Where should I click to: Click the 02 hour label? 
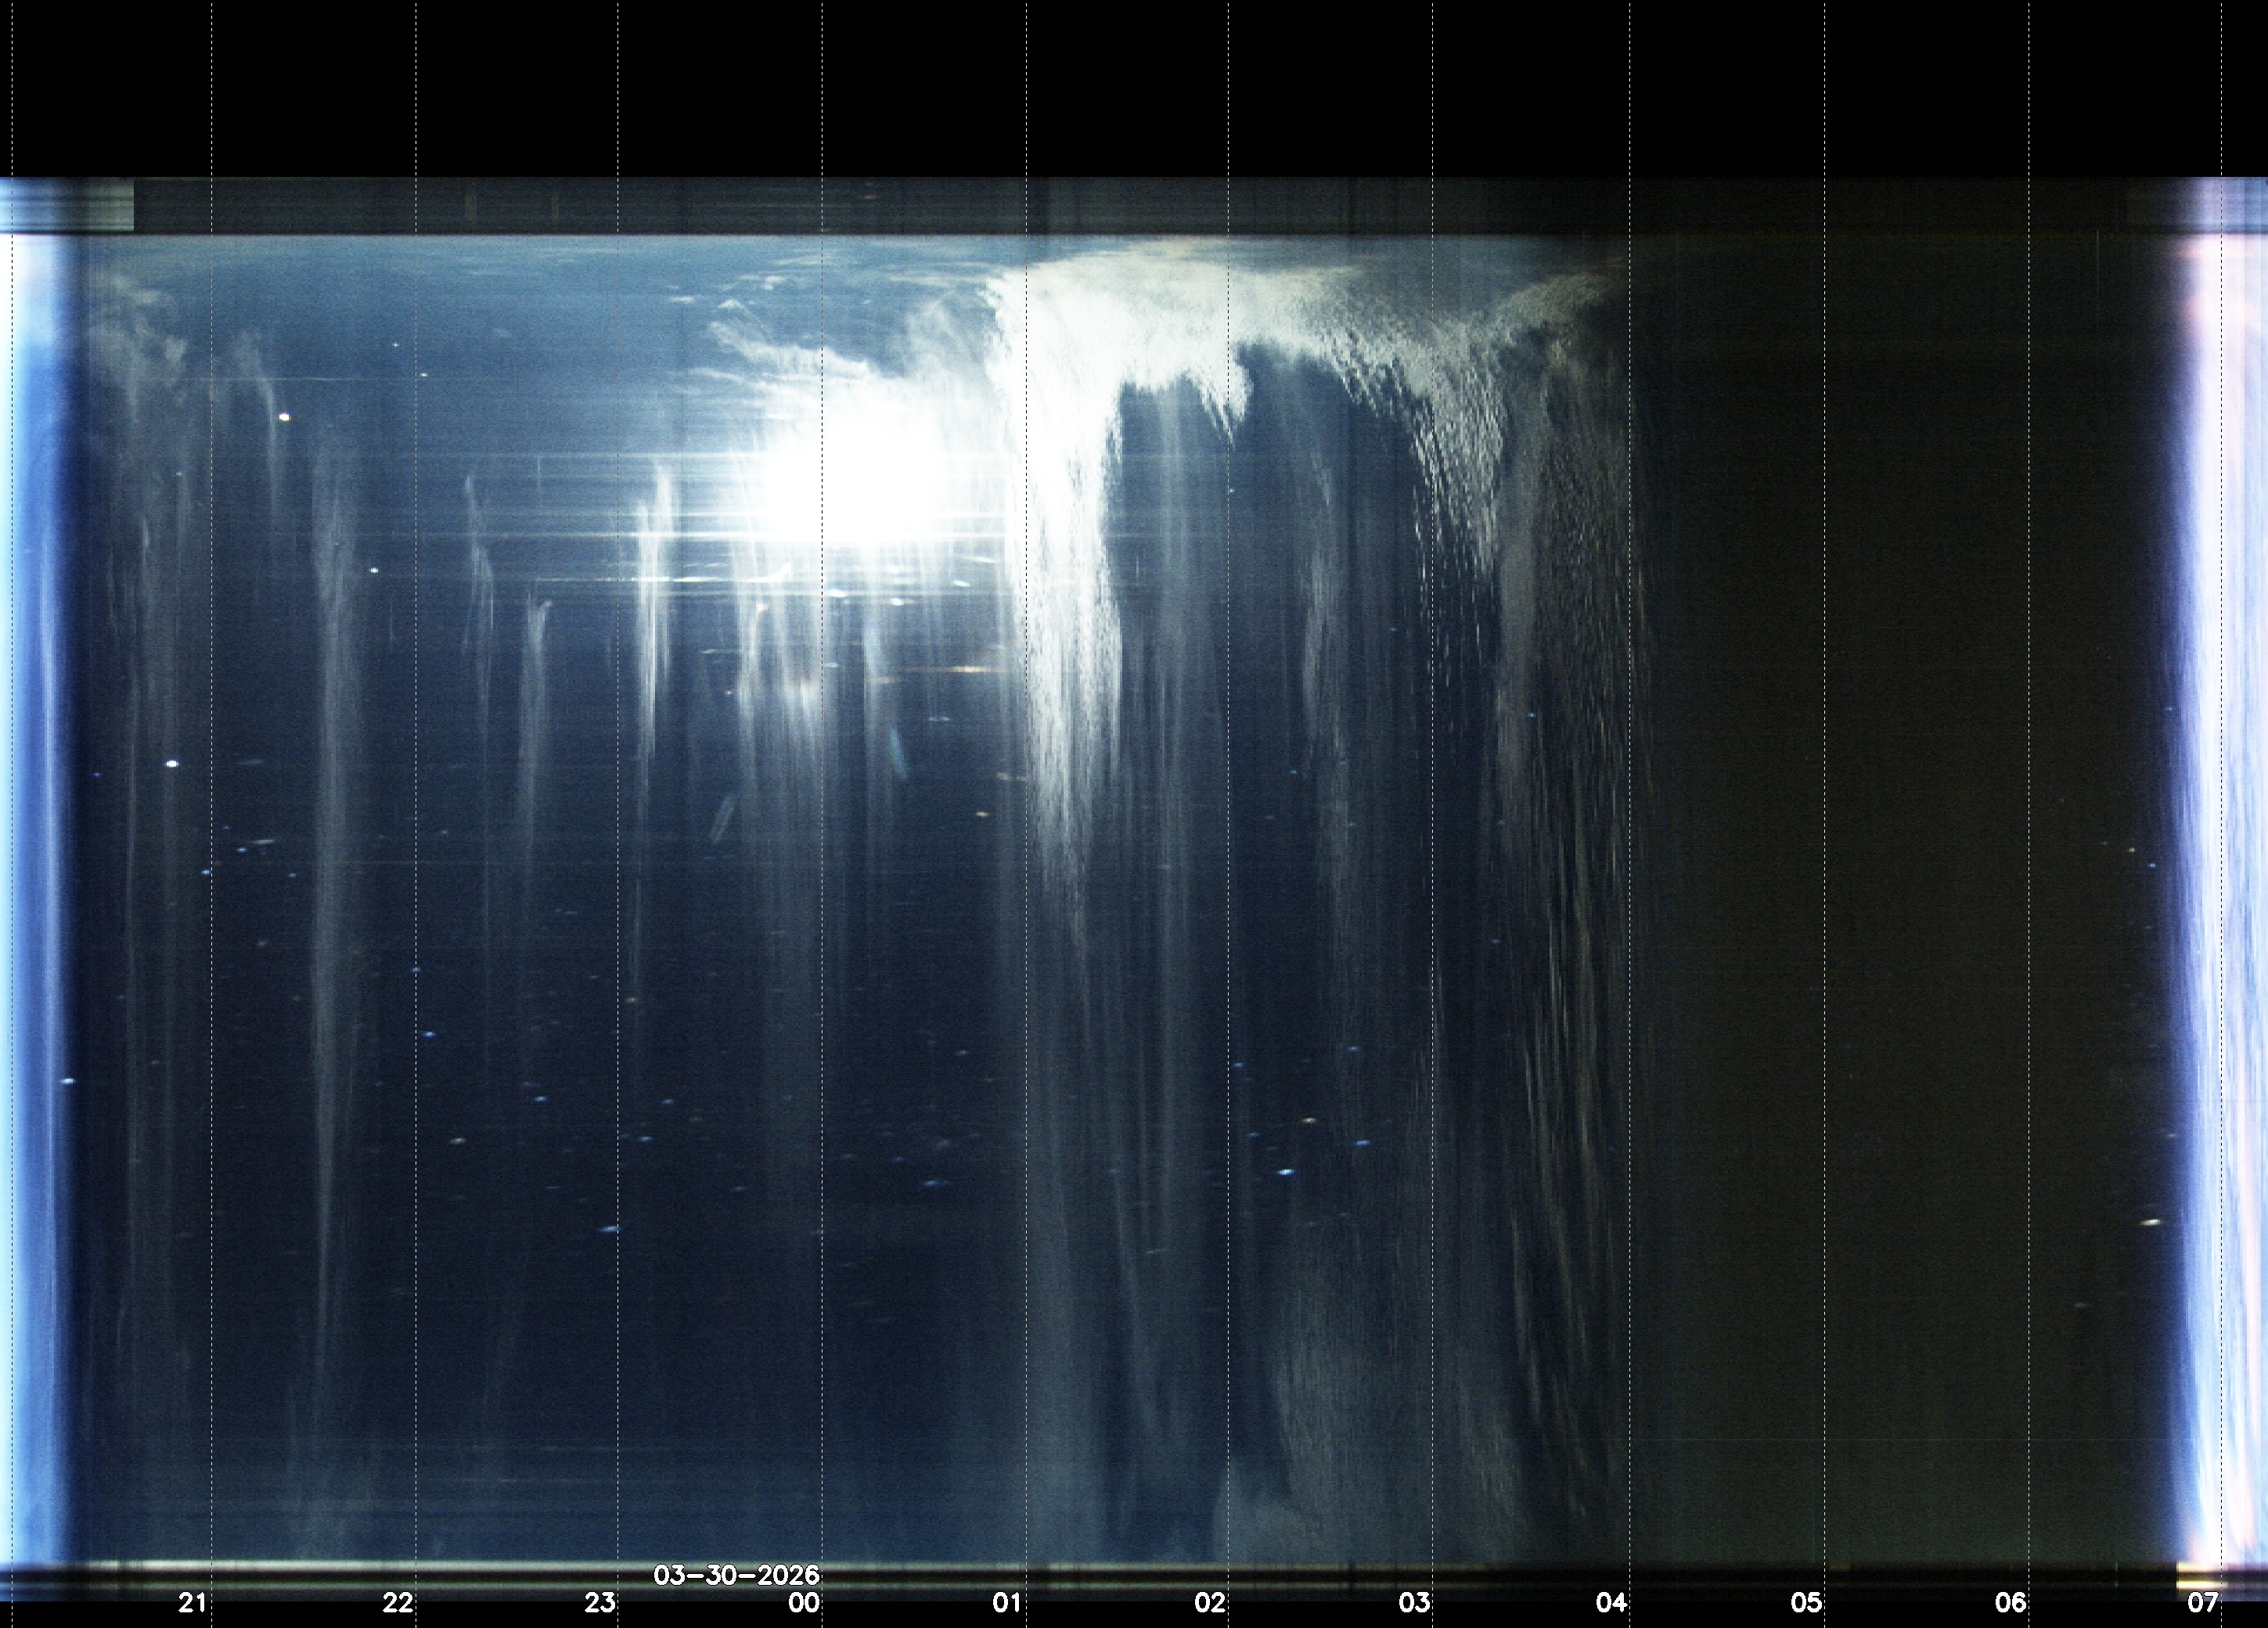1210,1603
